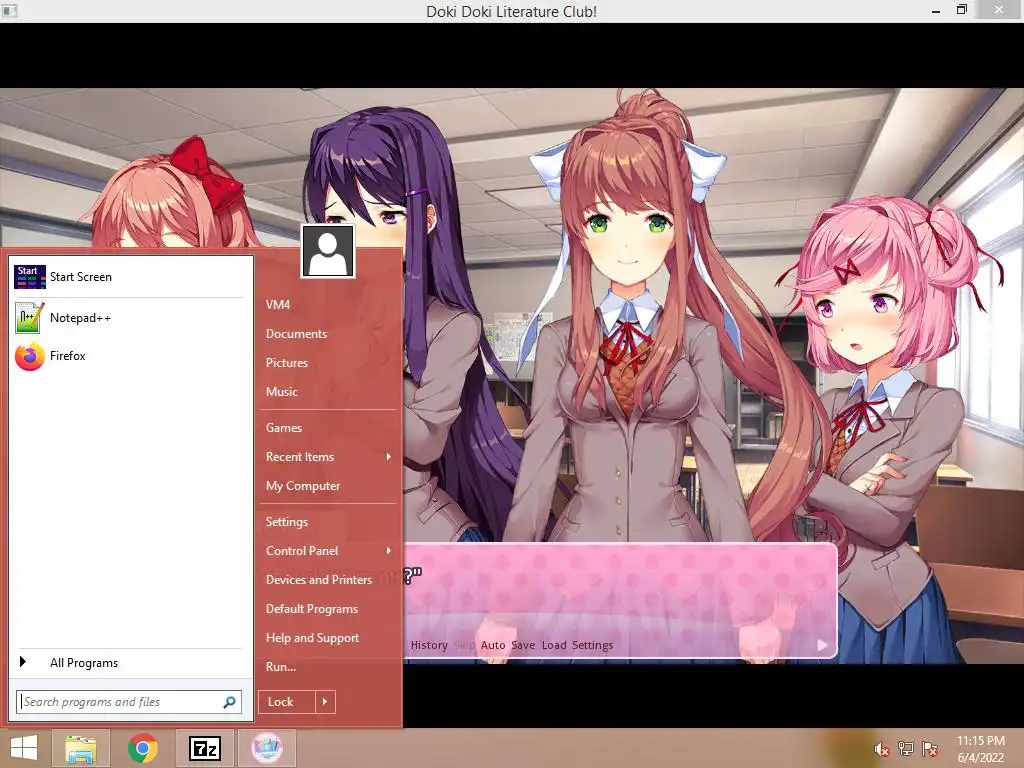Click the search magnifier icon

pyautogui.click(x=229, y=702)
